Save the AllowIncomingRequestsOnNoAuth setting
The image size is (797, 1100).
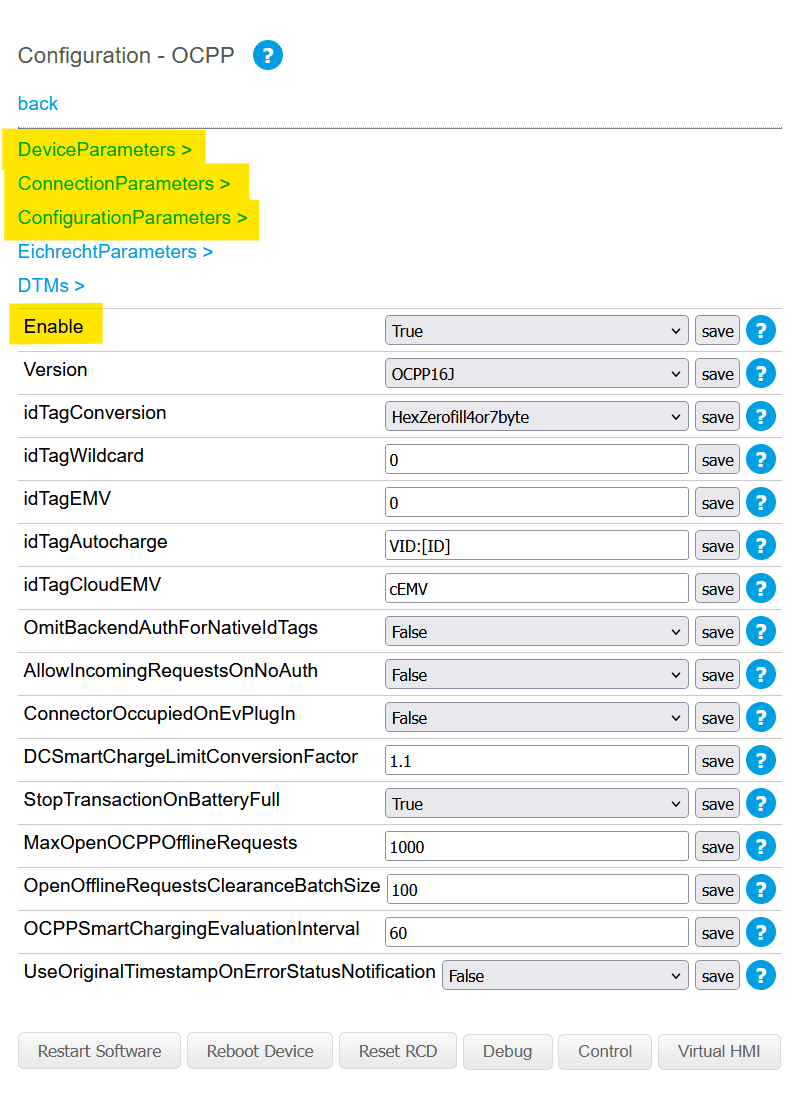[x=717, y=674]
